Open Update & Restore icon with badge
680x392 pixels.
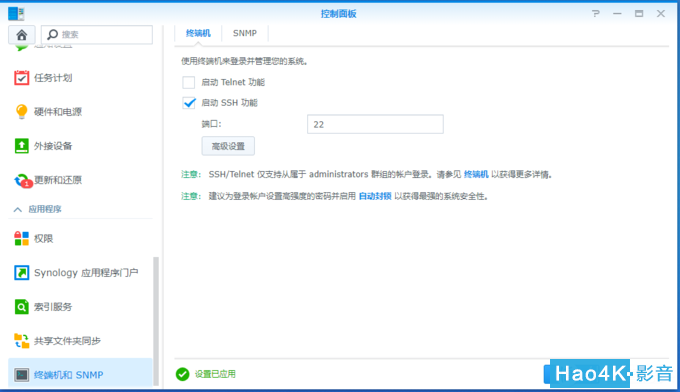click(x=23, y=180)
